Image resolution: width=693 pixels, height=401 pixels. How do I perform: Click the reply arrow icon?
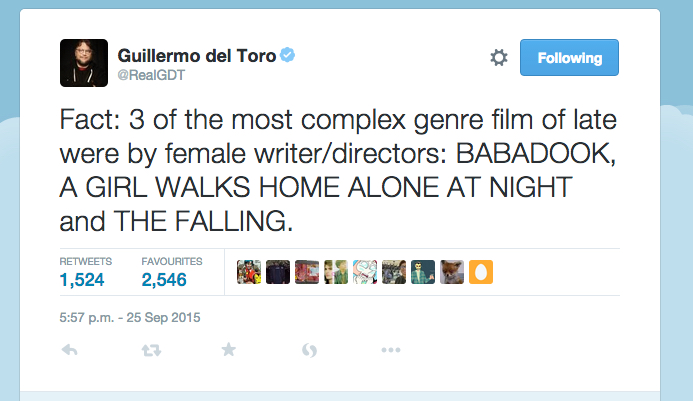(x=69, y=350)
